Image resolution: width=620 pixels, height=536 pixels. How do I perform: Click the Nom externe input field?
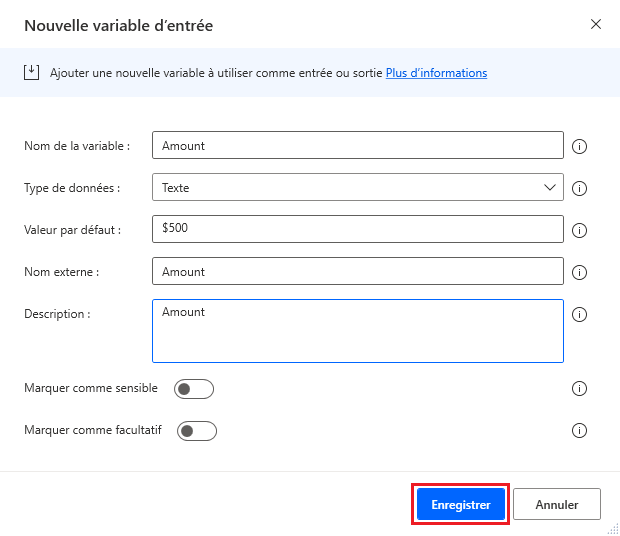357,271
